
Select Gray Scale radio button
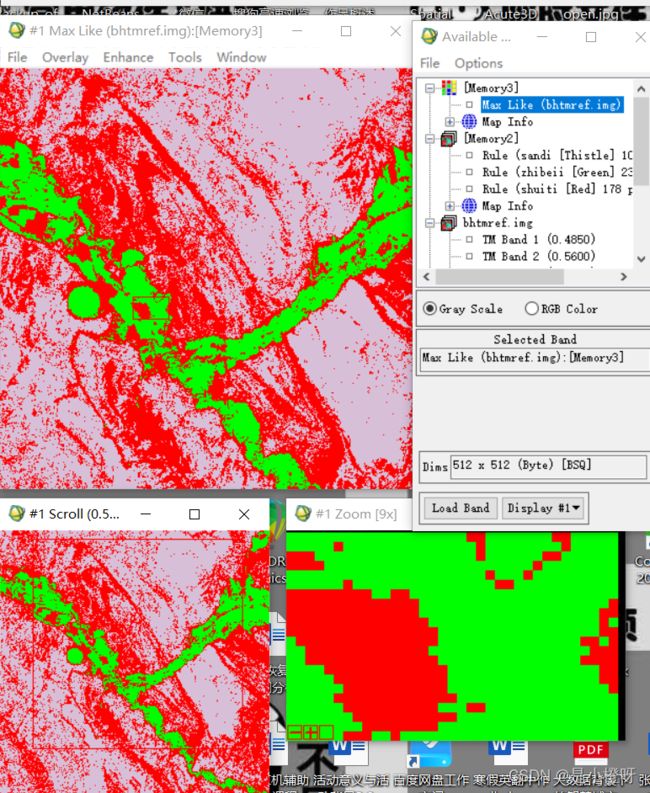pos(429,308)
